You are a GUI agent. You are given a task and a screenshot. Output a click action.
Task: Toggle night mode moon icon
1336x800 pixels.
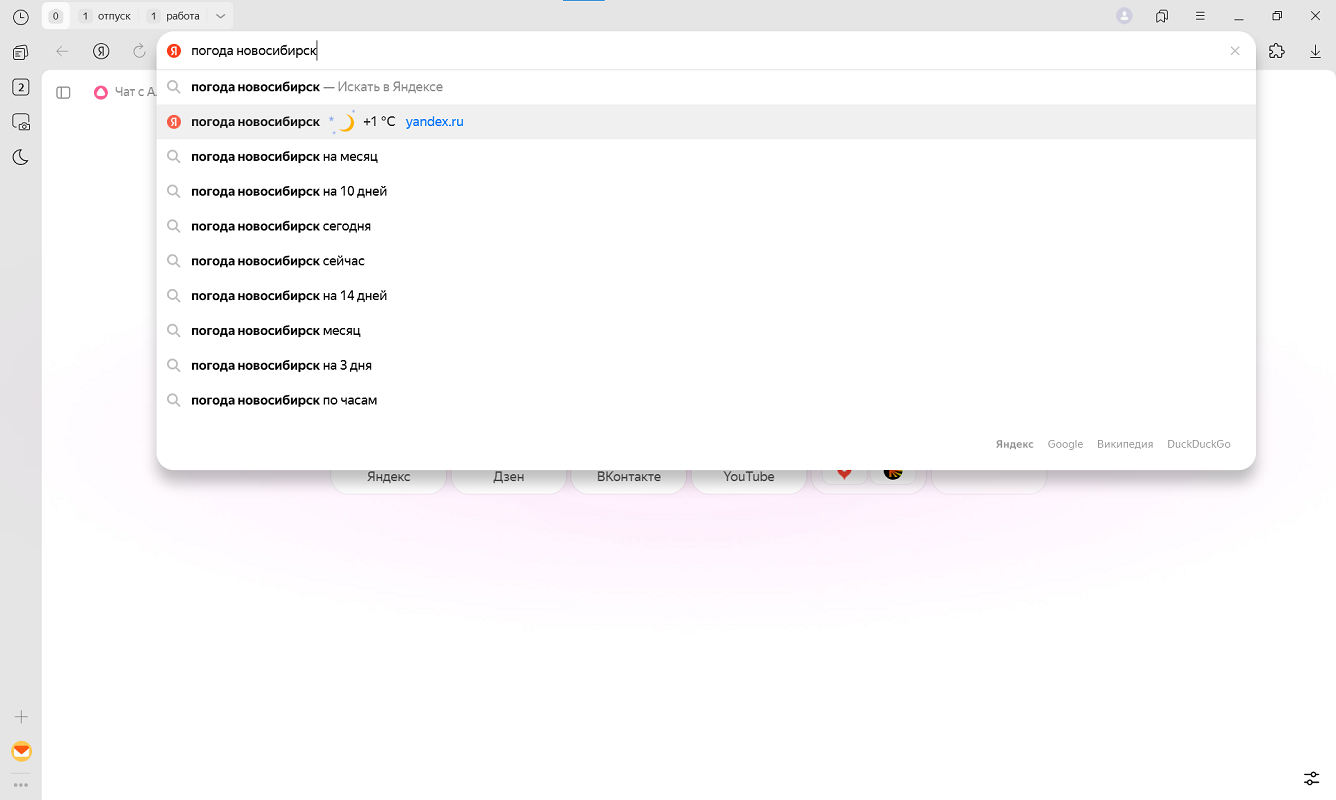pos(20,157)
